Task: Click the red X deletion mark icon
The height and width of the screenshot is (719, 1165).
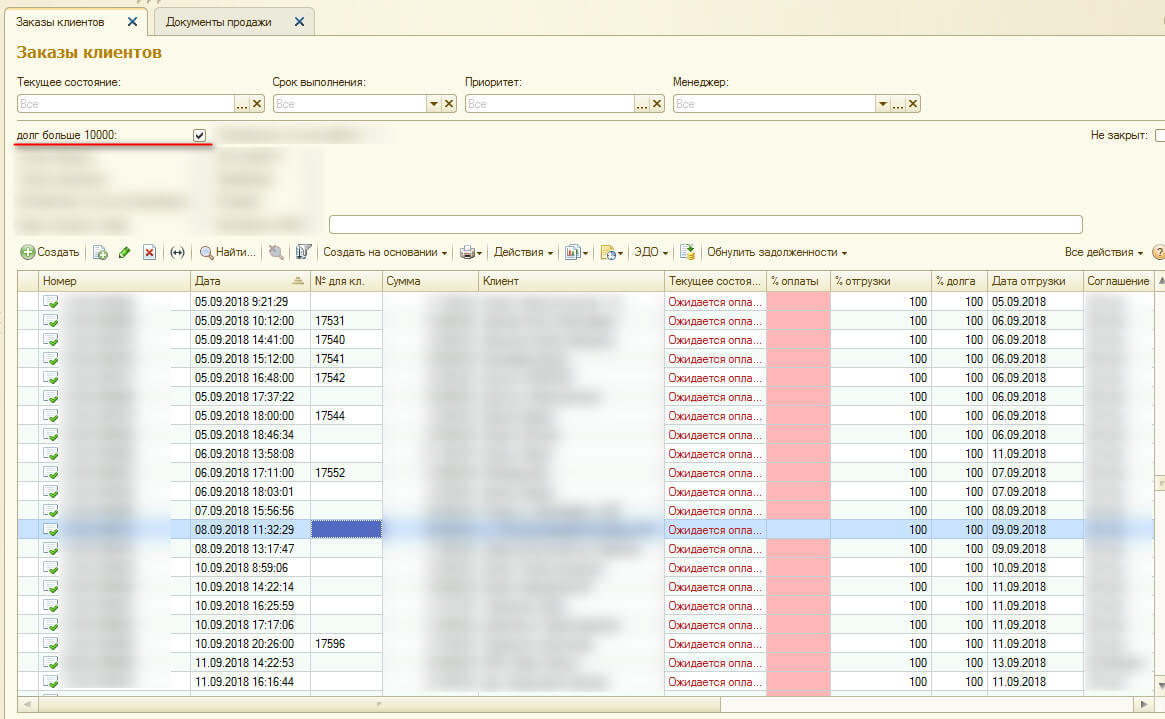Action: click(x=149, y=253)
